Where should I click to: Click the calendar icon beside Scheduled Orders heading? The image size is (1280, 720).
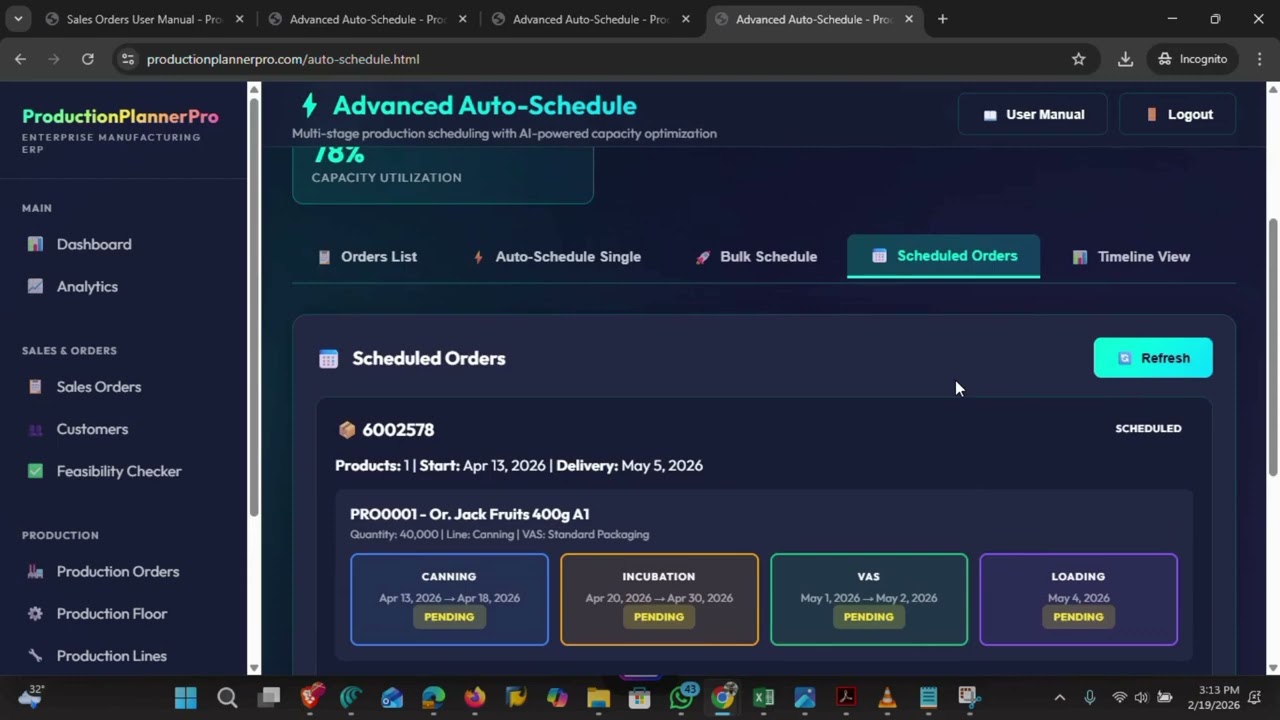click(328, 359)
